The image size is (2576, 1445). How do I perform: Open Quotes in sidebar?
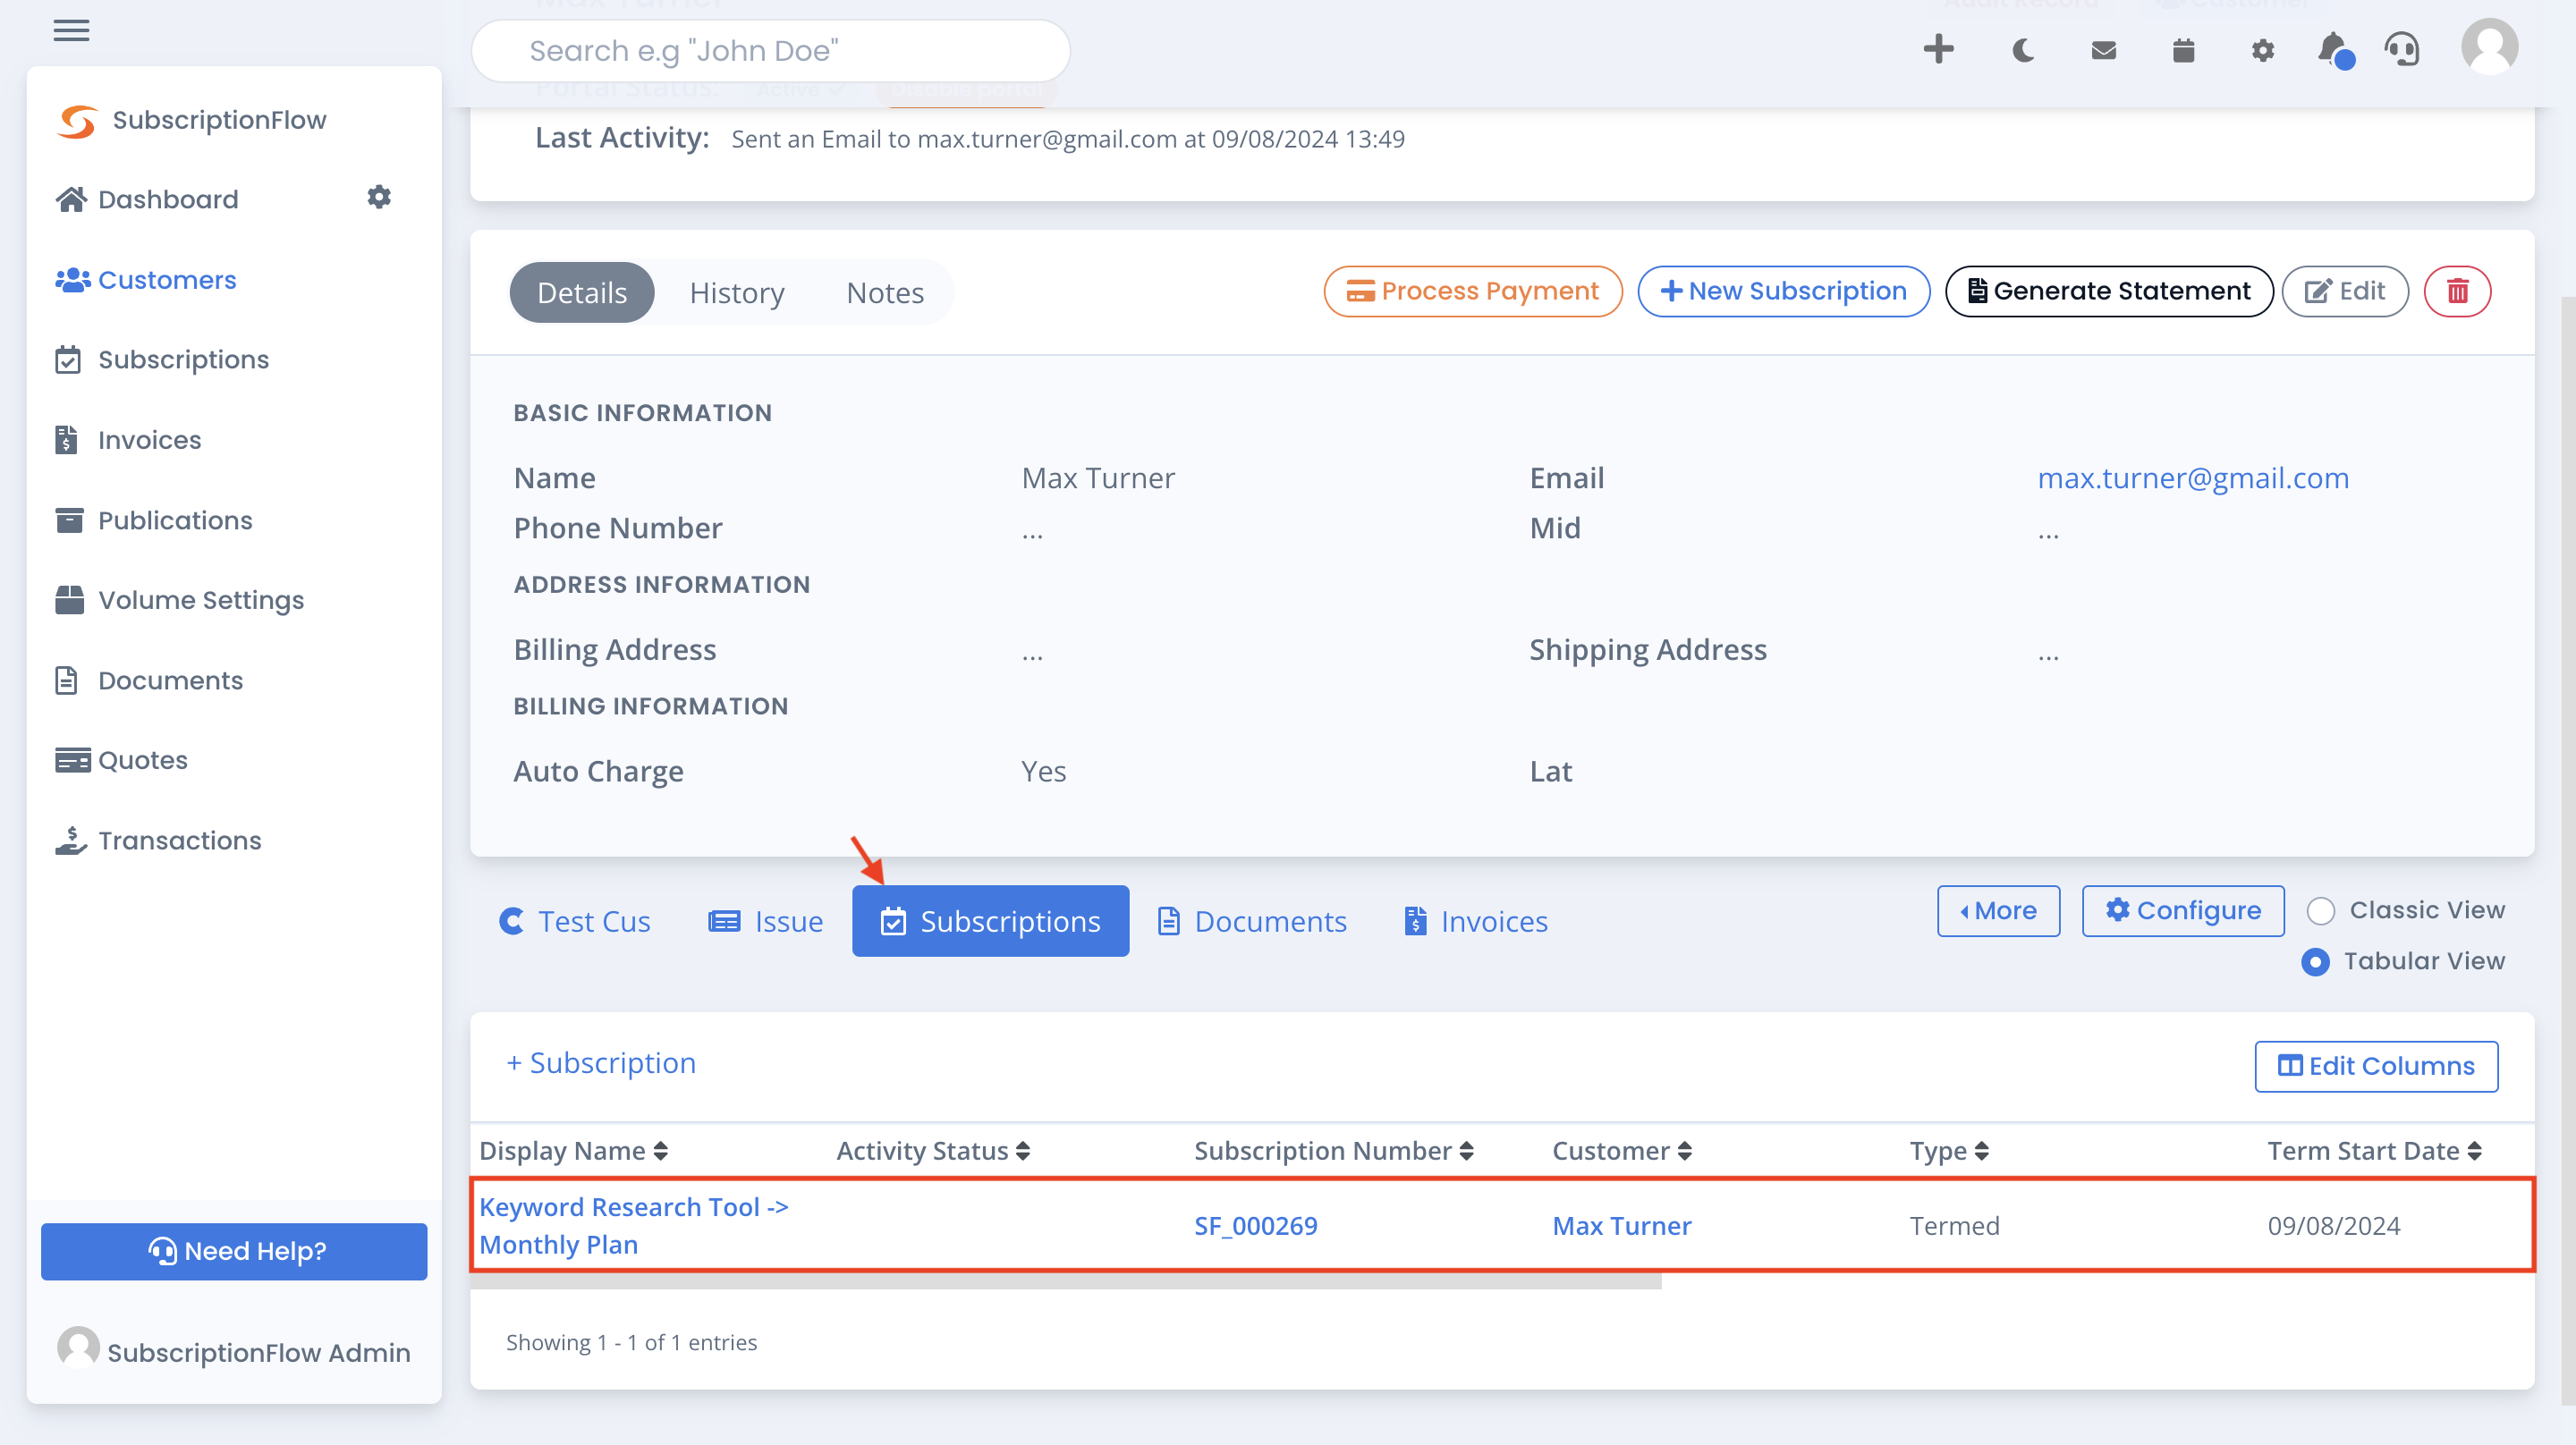121,760
